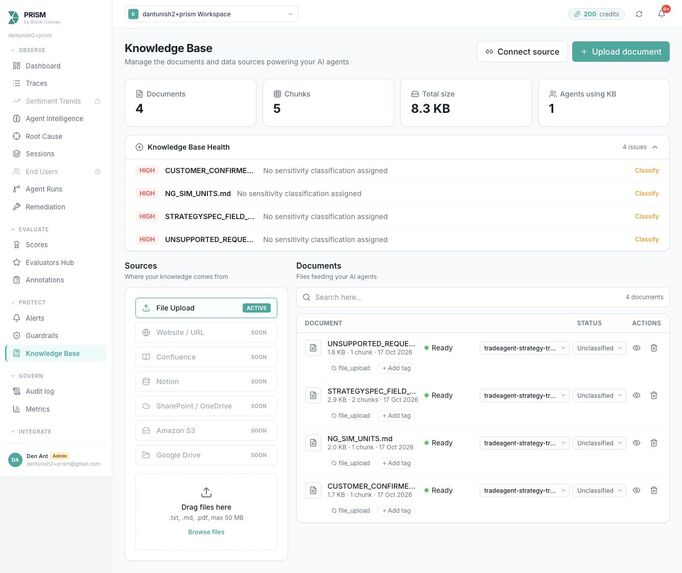Viewport: 682px width, 573px height.
Task: Click the DA user avatar
Action: point(15,459)
